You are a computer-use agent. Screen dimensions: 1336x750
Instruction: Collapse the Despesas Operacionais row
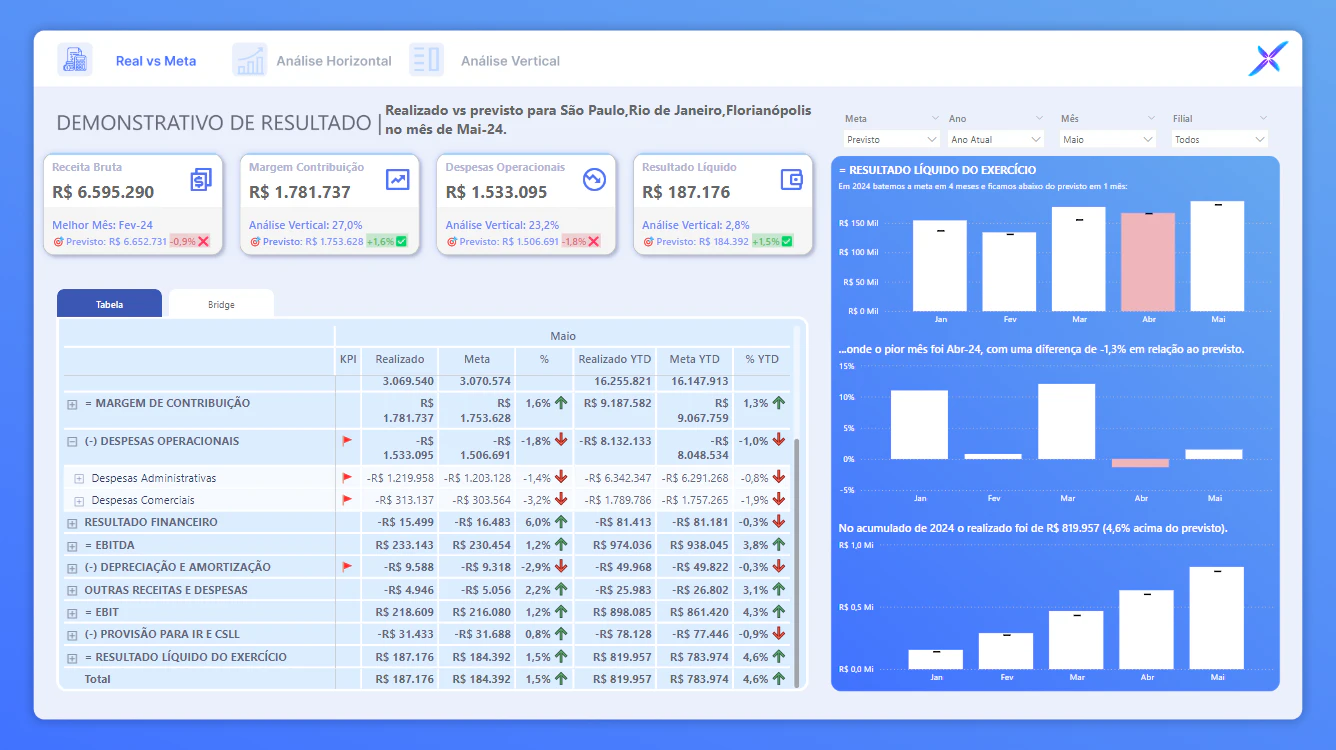coord(72,441)
